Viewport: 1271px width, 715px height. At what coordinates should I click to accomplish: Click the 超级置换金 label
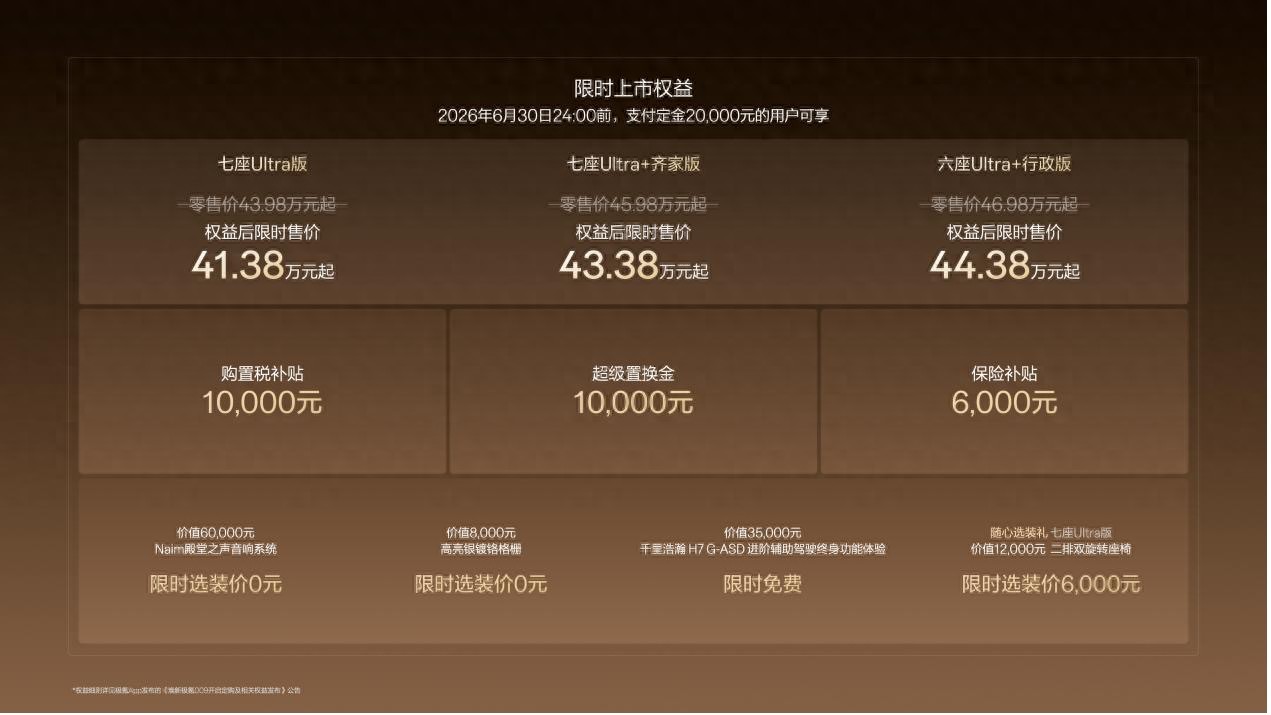click(633, 374)
